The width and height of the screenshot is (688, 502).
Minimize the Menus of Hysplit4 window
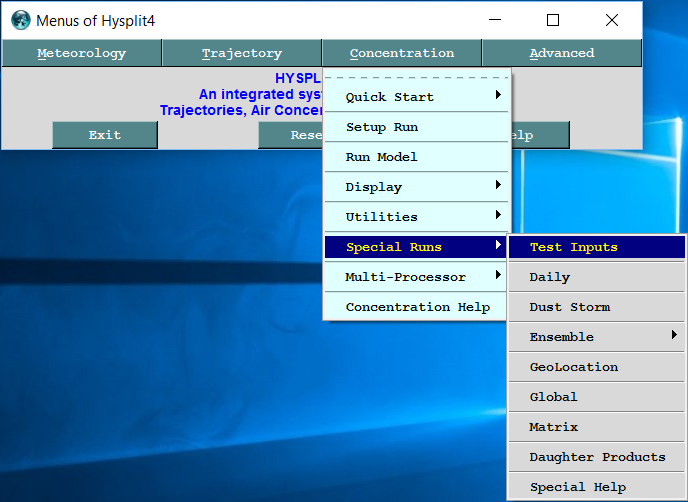pos(495,20)
